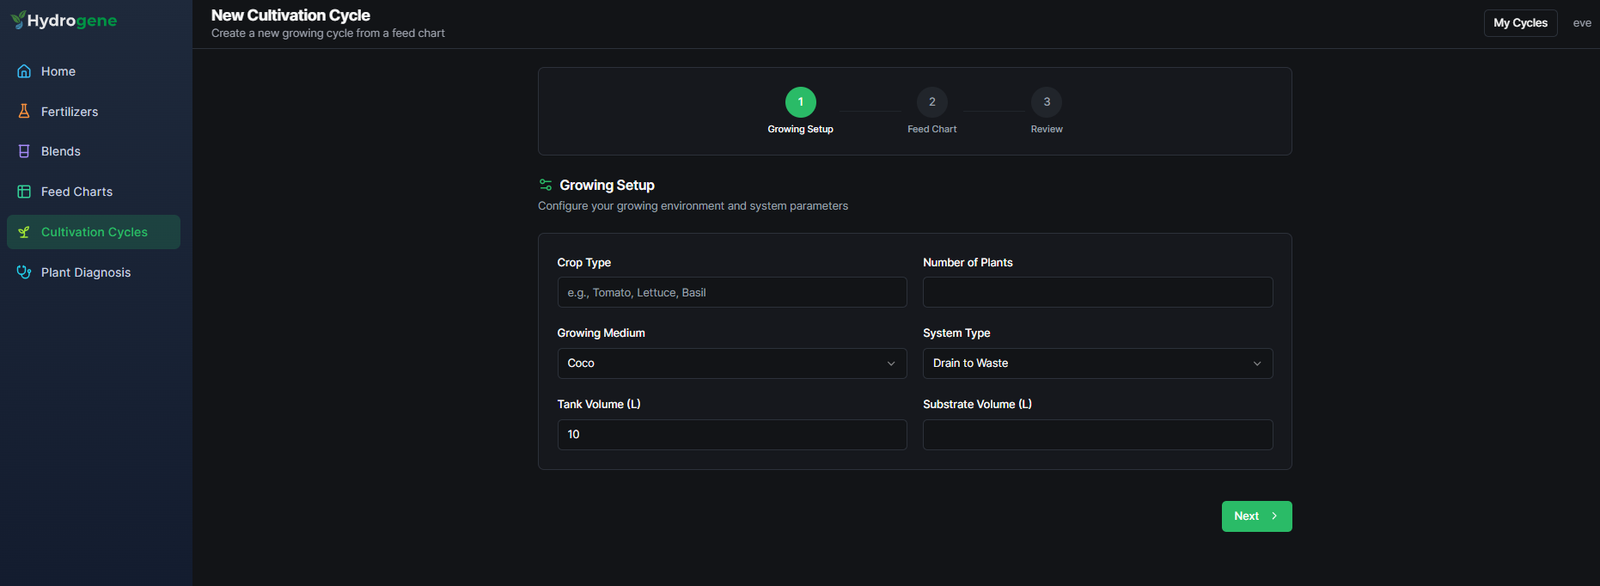The image size is (1600, 586).
Task: Go to Fertilizers page
Action: [x=93, y=111]
